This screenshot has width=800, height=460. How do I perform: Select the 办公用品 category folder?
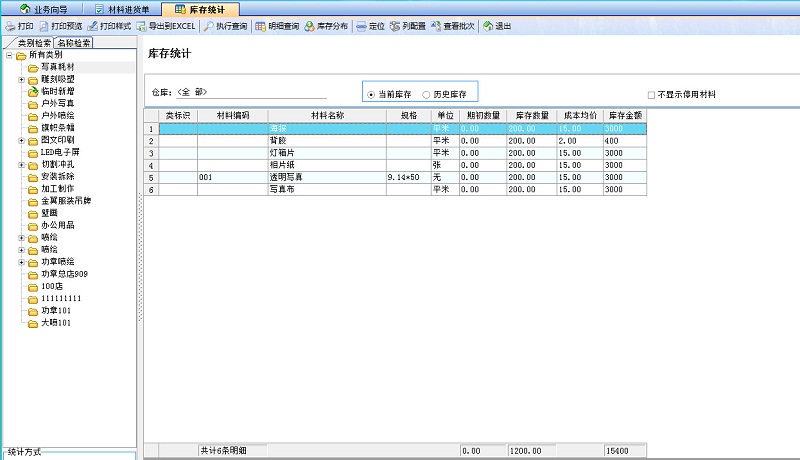[x=57, y=225]
